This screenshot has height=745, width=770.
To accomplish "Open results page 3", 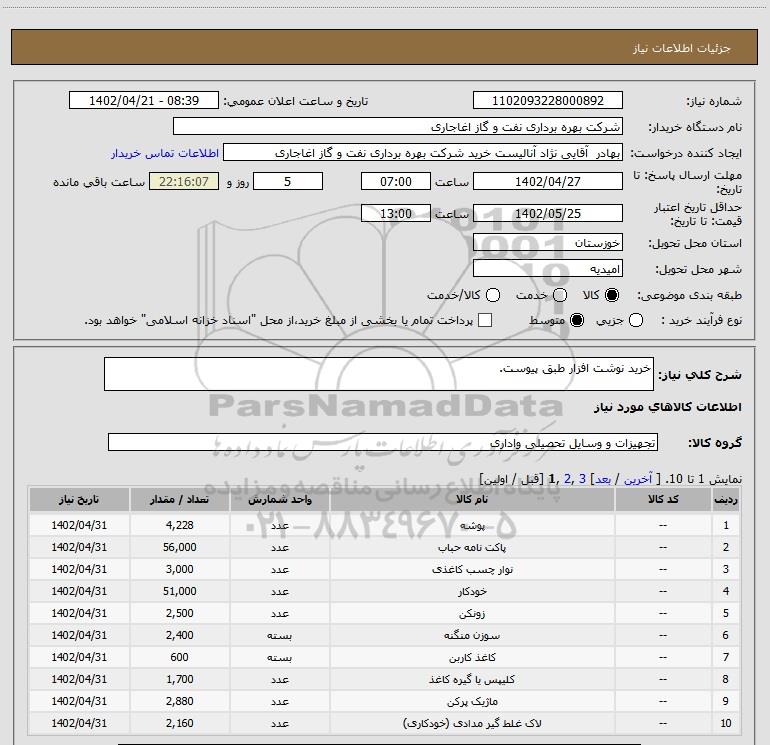I will 582,479.
